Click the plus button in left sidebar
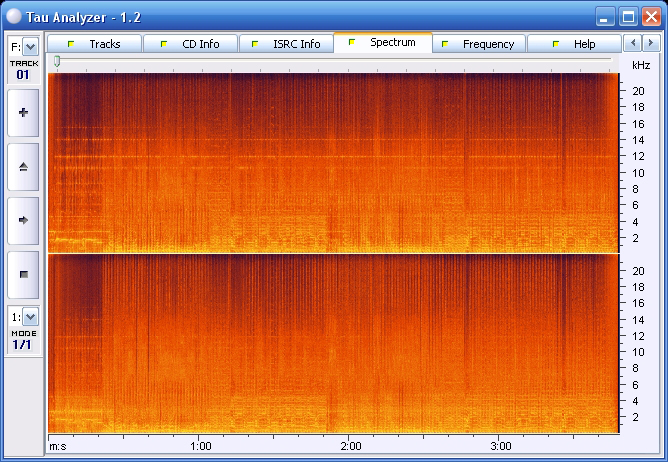Viewport: 668px width, 462px height. (23, 113)
